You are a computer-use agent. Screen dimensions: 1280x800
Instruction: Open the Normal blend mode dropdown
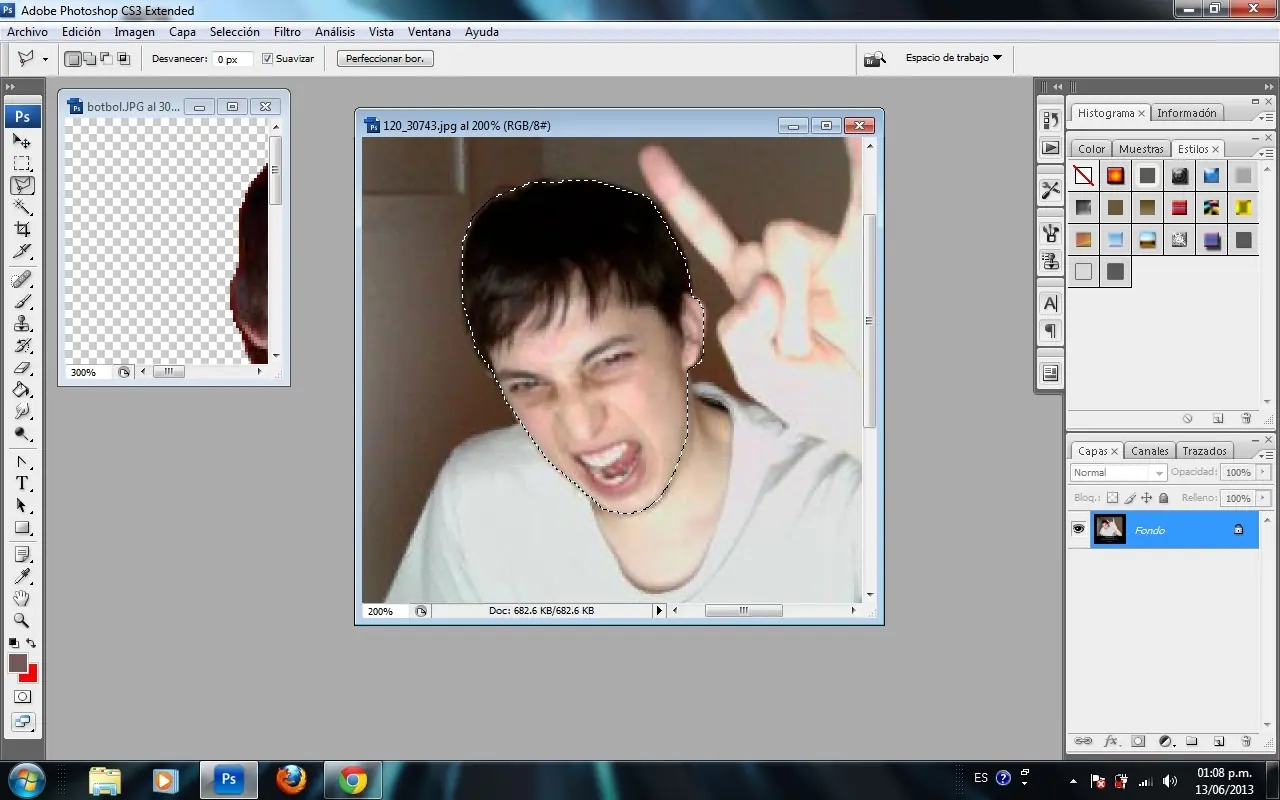click(x=1118, y=473)
